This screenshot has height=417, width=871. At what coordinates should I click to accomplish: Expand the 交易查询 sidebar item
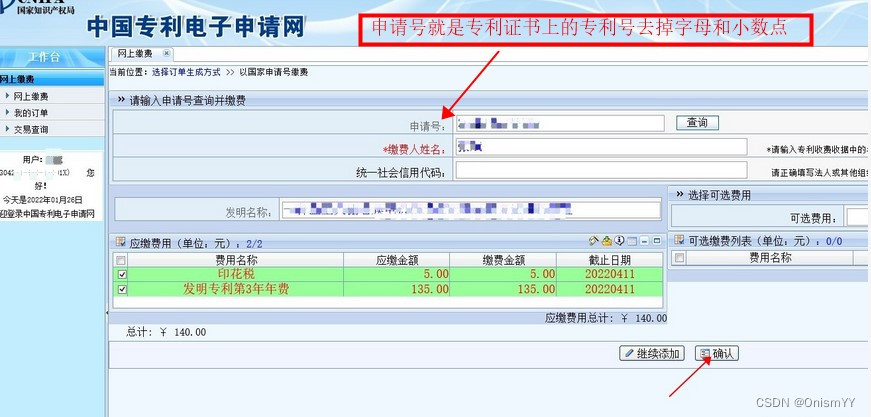[8, 129]
